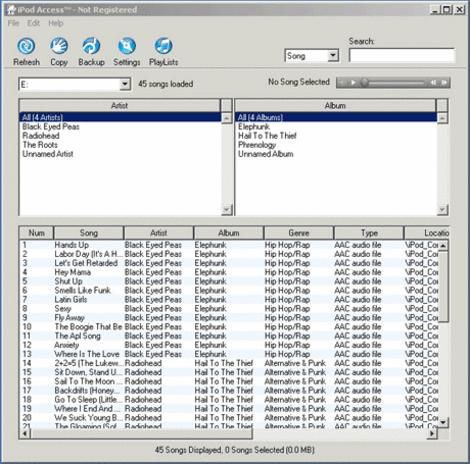This screenshot has width=470, height=464.
Task: Click the song list scroll down arrow
Action: tap(443, 422)
